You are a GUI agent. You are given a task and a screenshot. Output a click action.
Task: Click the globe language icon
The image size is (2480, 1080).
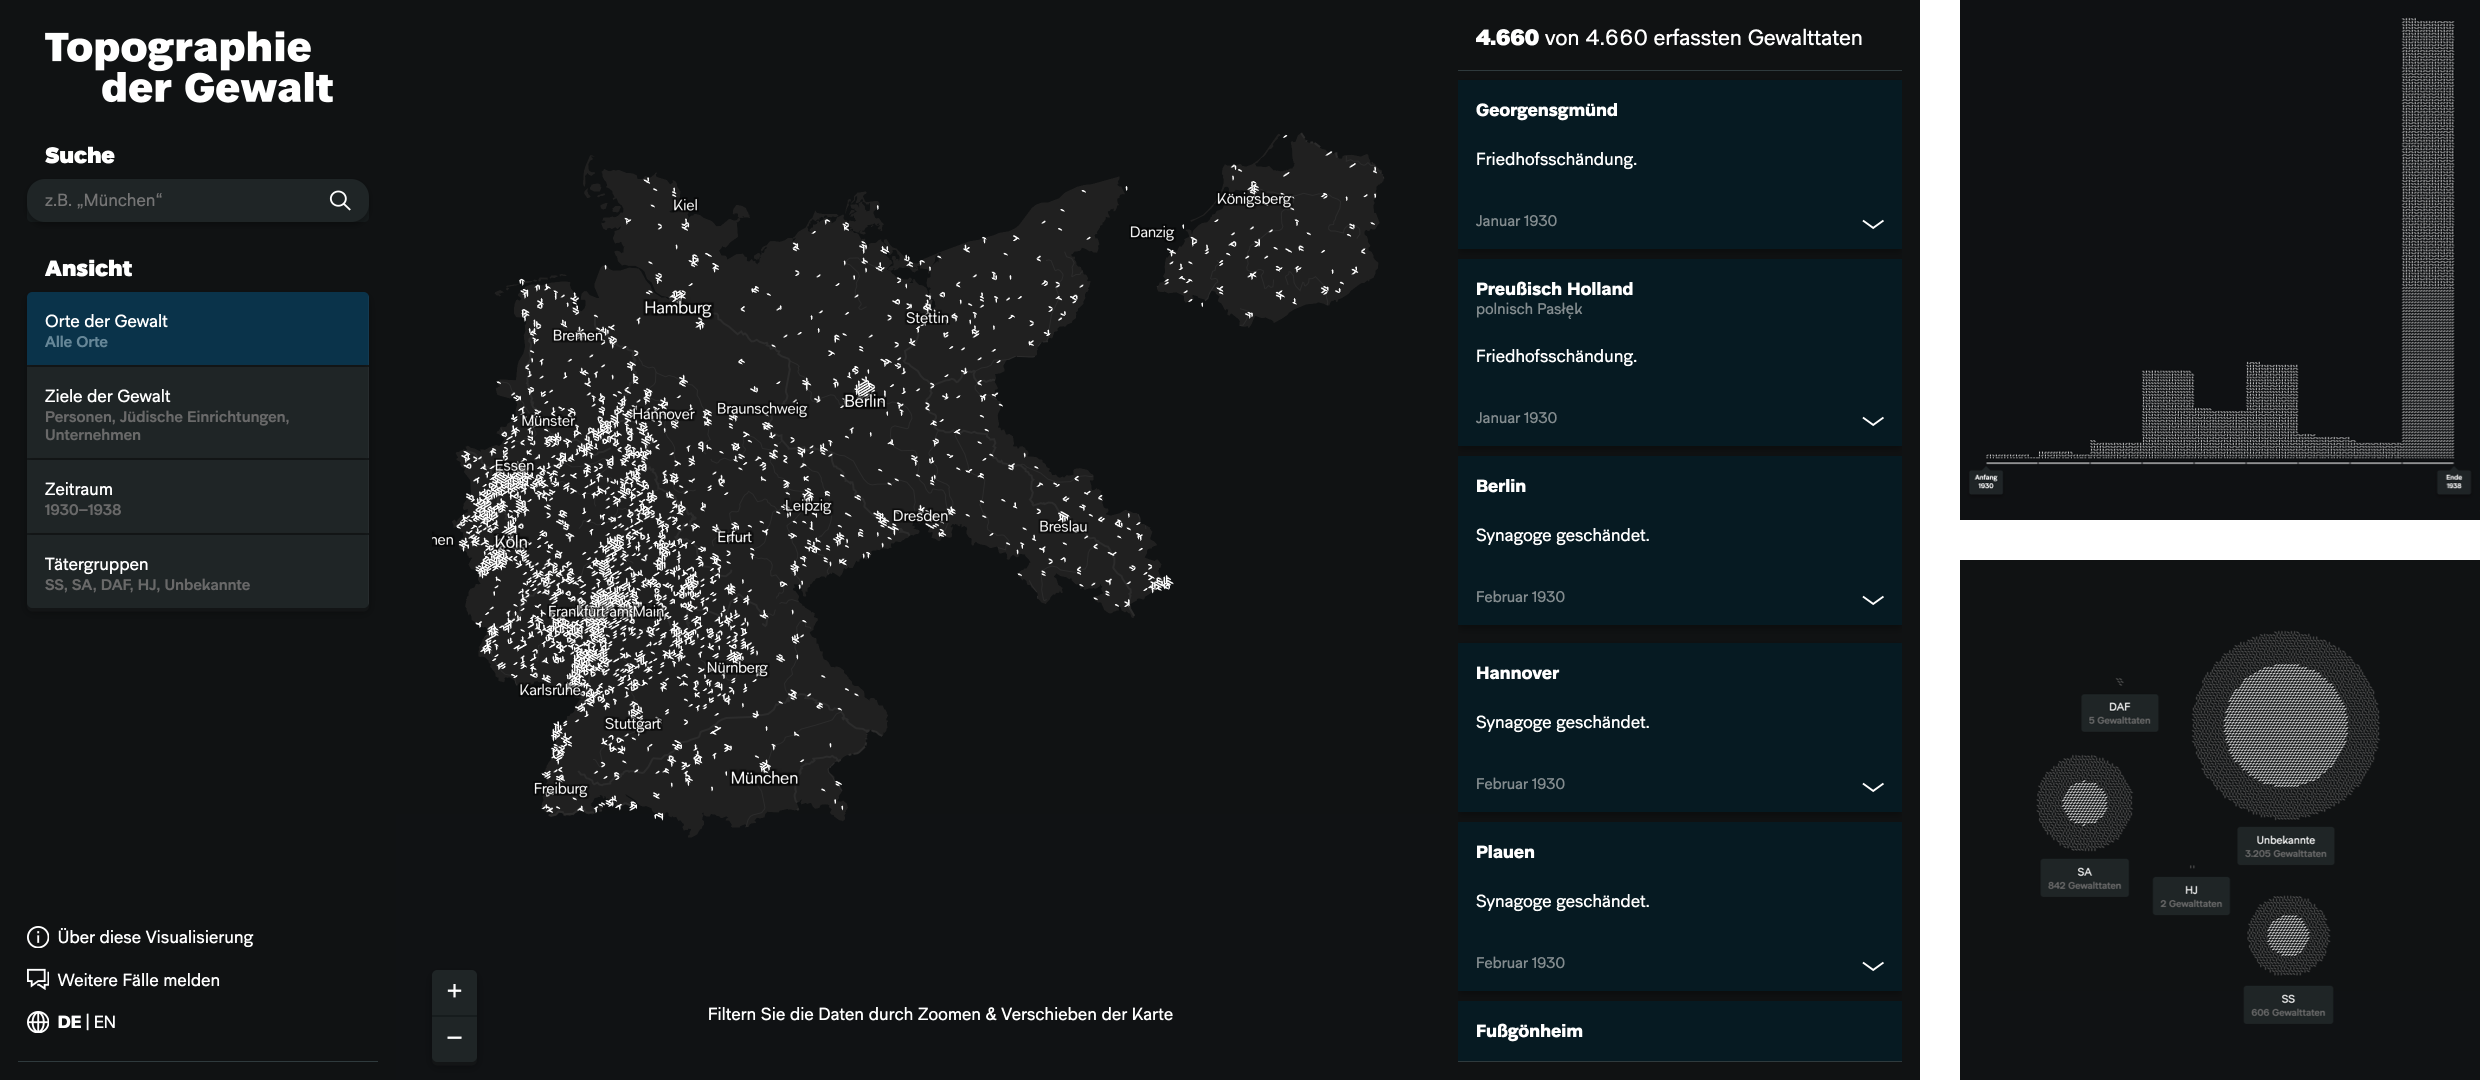point(38,1022)
